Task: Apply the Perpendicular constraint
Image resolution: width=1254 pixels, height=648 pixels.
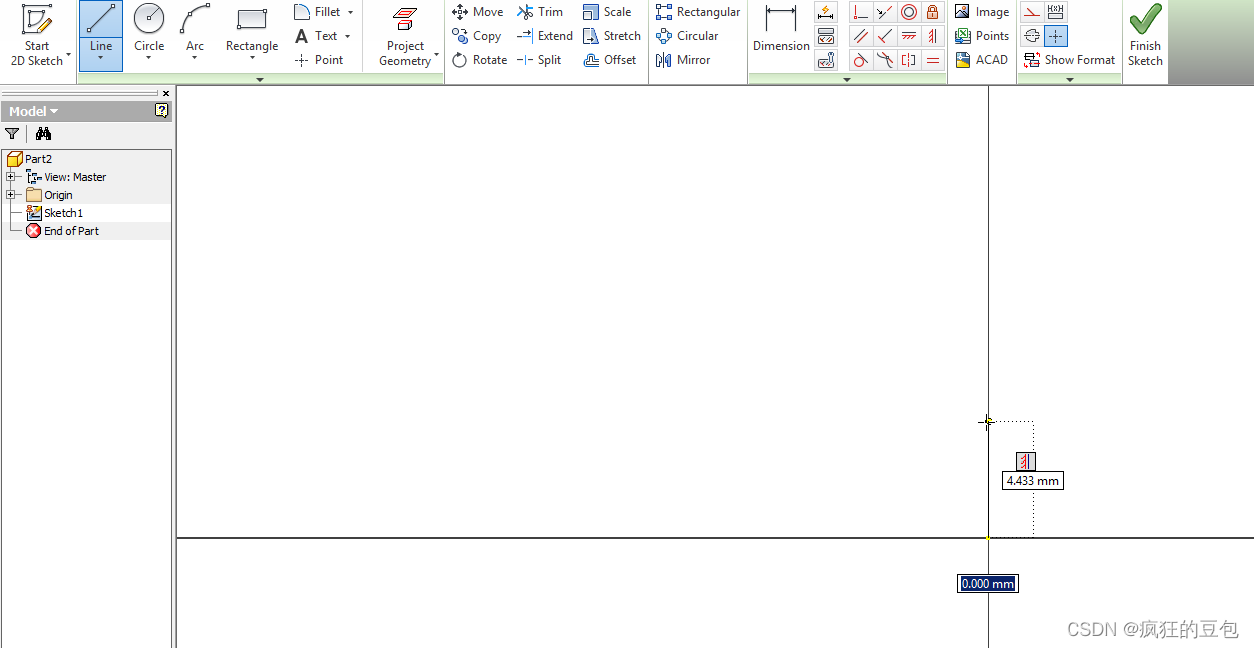Action: click(860, 11)
